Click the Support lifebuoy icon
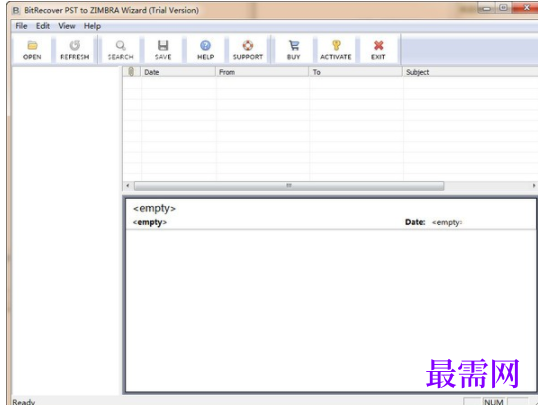Image resolution: width=538 pixels, height=405 pixels. 248,50
